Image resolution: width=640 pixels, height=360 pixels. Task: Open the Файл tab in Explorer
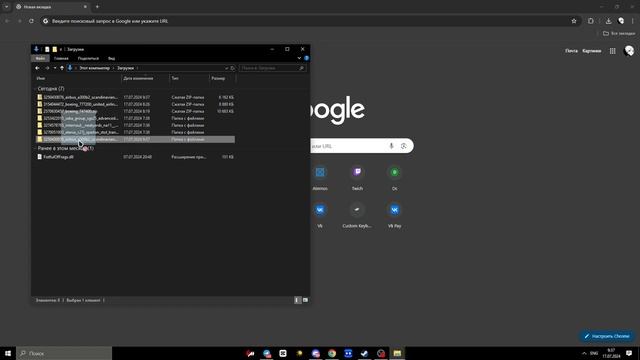tap(40, 58)
